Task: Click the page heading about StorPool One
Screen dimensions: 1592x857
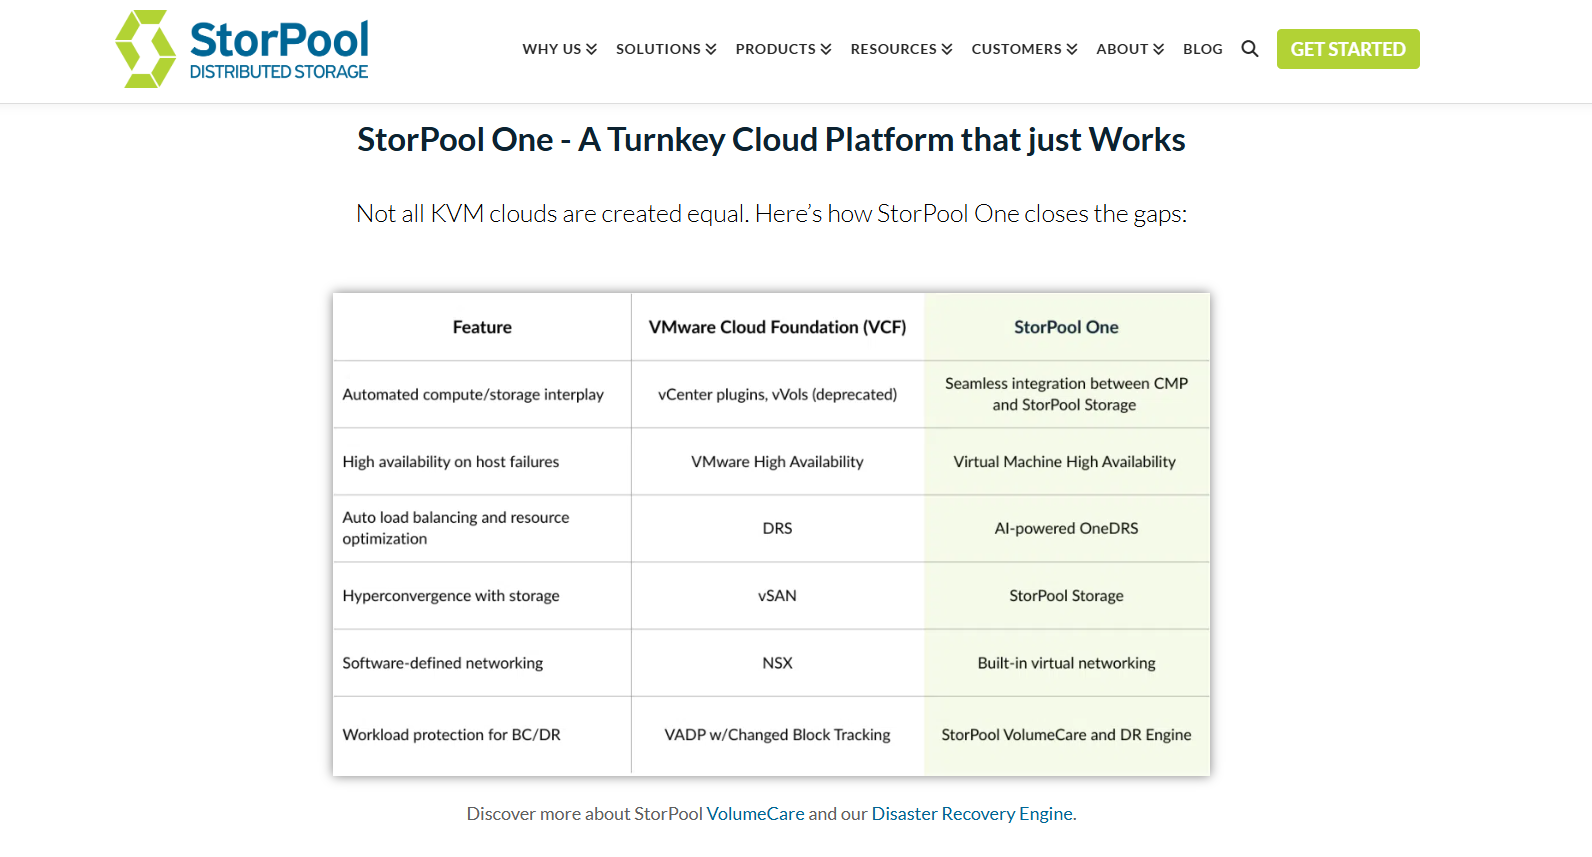Action: click(x=771, y=140)
